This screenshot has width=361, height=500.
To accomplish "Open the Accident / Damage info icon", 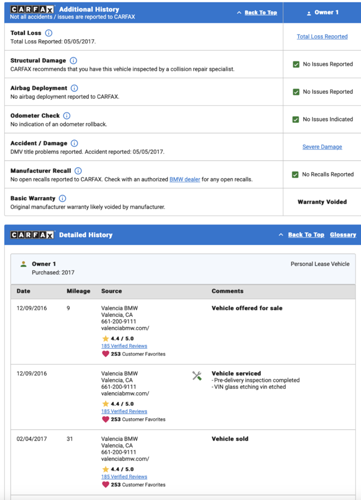I will coord(74,143).
